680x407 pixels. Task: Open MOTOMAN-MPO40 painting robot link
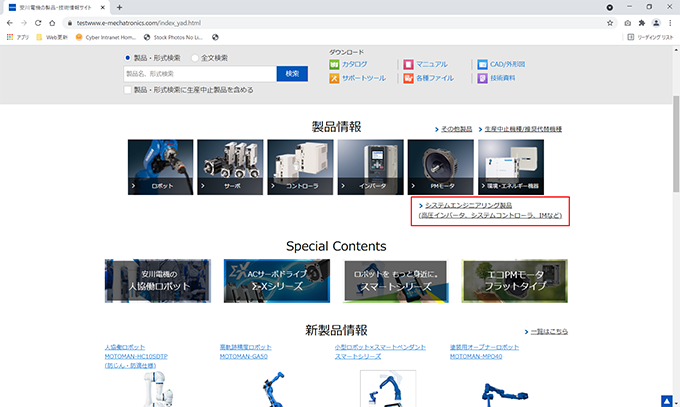coord(484,352)
